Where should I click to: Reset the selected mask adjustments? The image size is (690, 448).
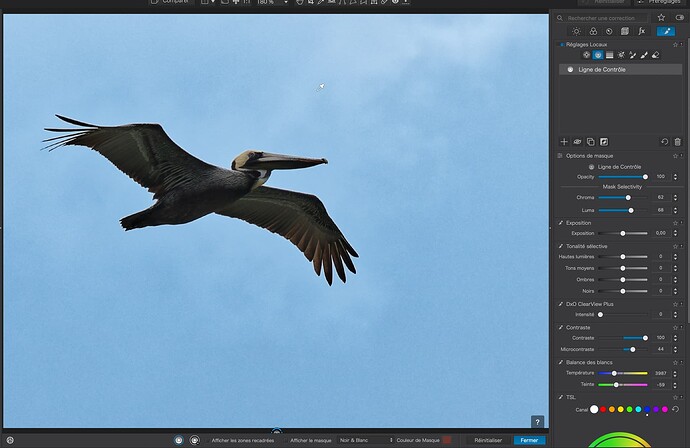pyautogui.click(x=664, y=142)
